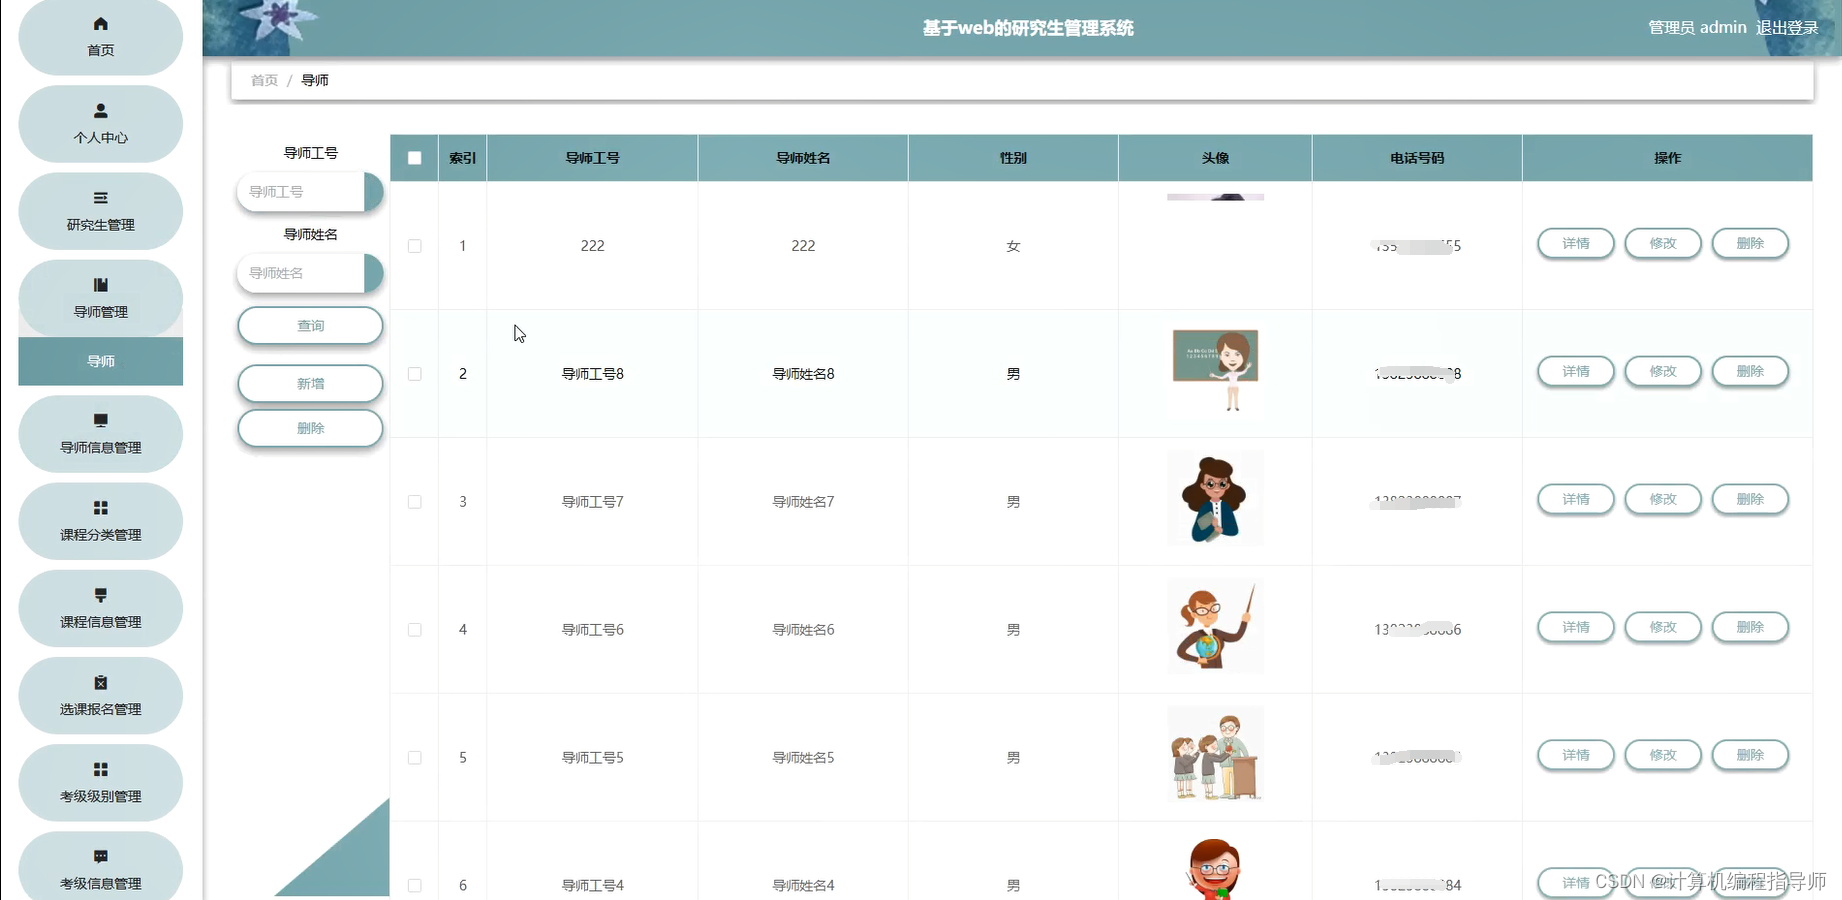Collapse the 导师管理 menu
The image size is (1842, 900).
coord(100,298)
